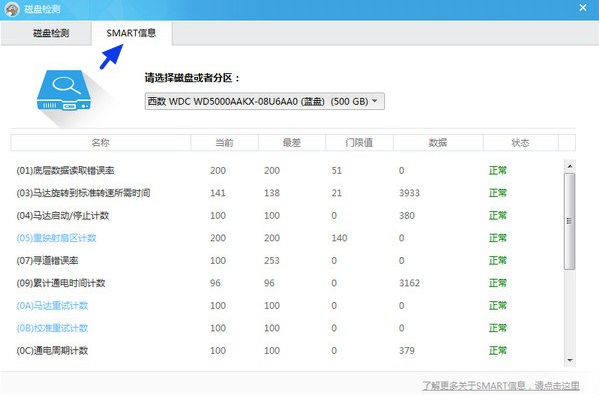Click the 正常 status for row 01

click(498, 170)
